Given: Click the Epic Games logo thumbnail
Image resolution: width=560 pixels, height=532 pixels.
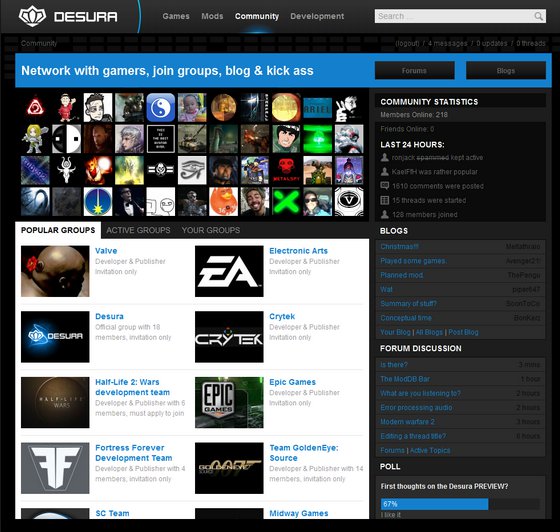Looking at the screenshot, I should 229,403.
